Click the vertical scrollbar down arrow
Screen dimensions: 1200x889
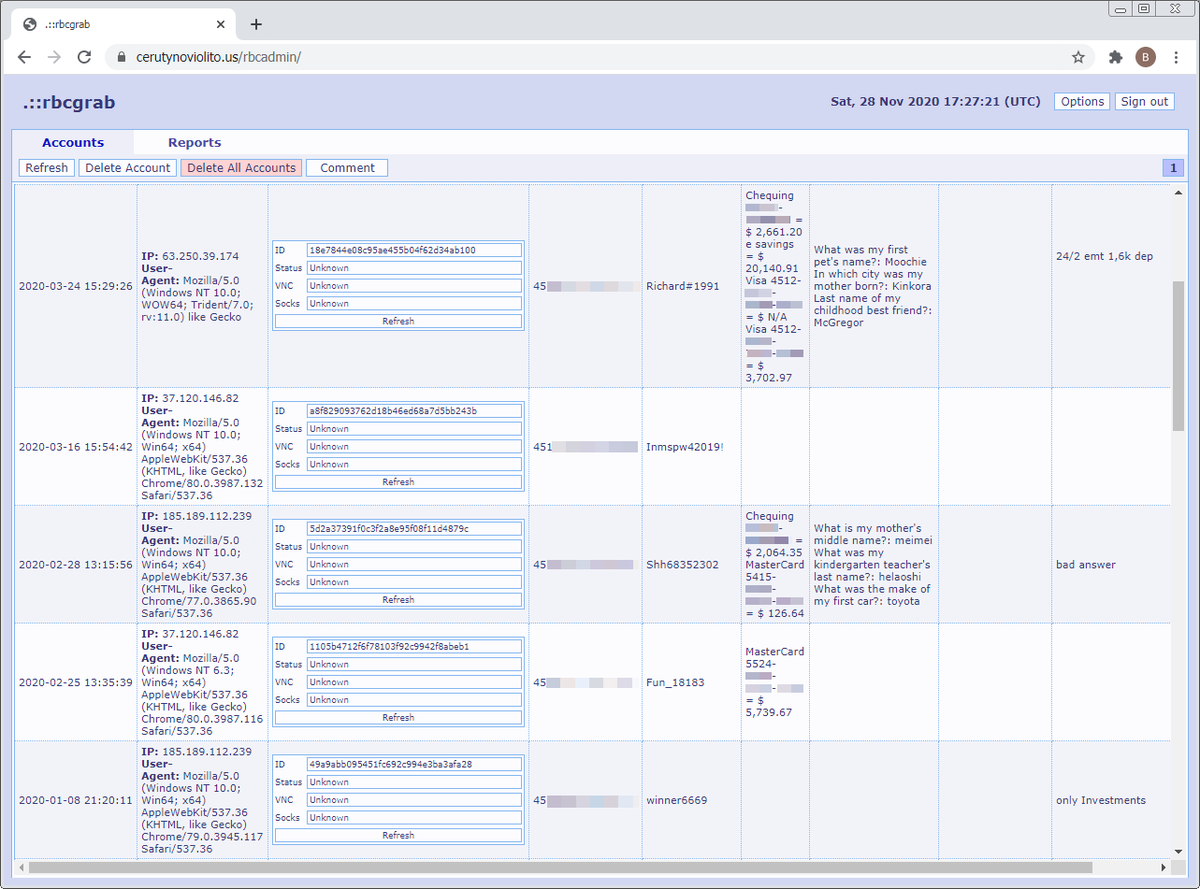tap(1178, 851)
